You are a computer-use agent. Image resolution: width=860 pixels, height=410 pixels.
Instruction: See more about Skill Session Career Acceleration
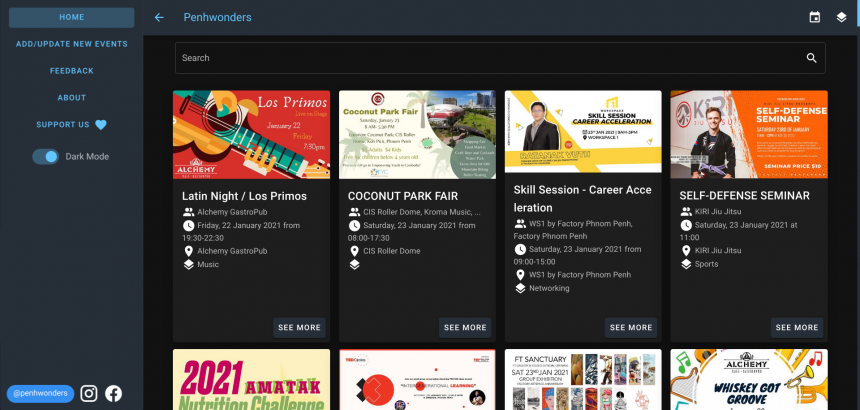631,328
